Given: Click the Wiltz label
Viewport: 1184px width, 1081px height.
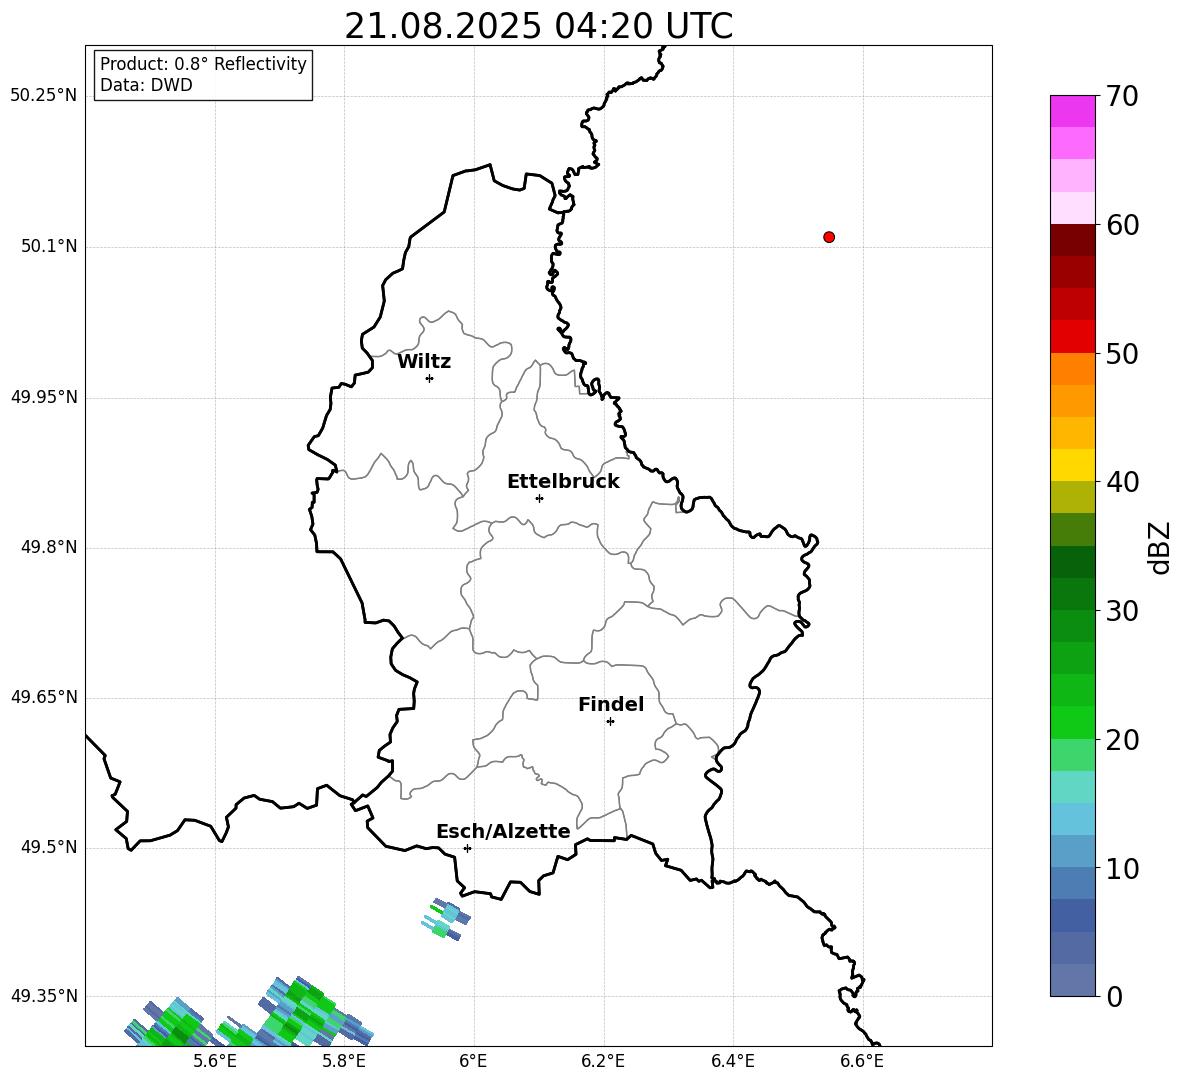Looking at the screenshot, I should click(x=424, y=362).
